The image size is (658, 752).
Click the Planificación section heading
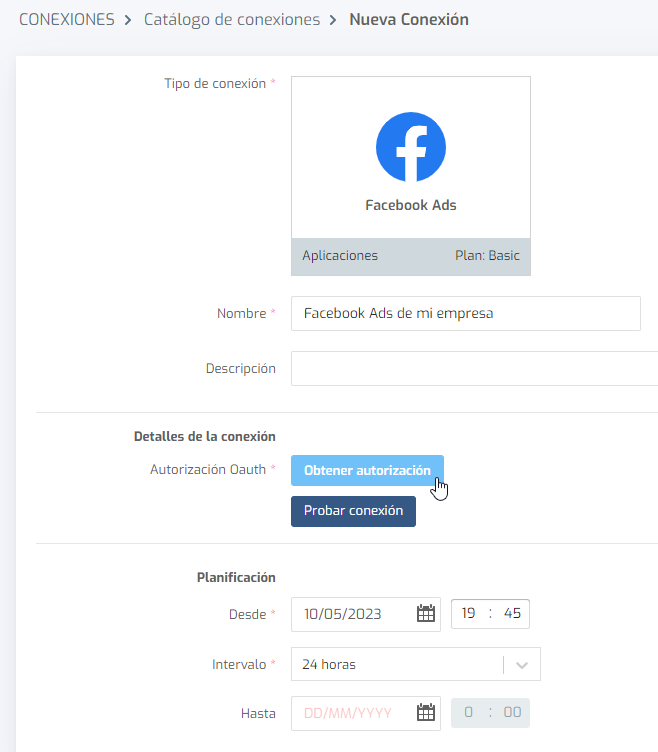[x=236, y=577]
